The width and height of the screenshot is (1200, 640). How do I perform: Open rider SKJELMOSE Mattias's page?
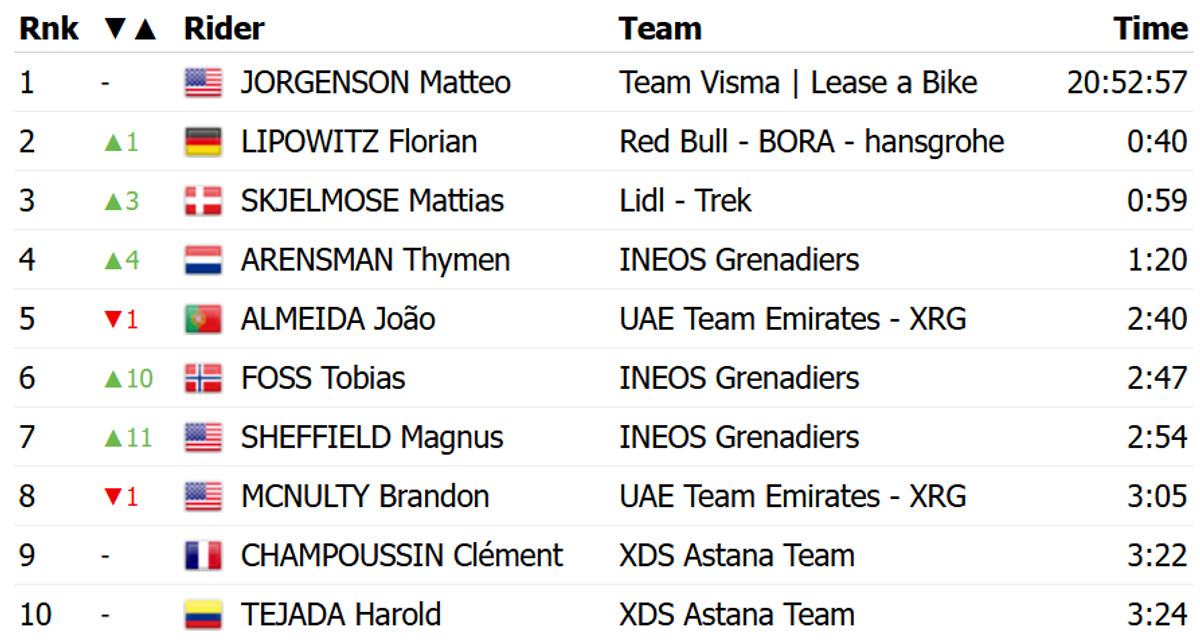coord(372,201)
